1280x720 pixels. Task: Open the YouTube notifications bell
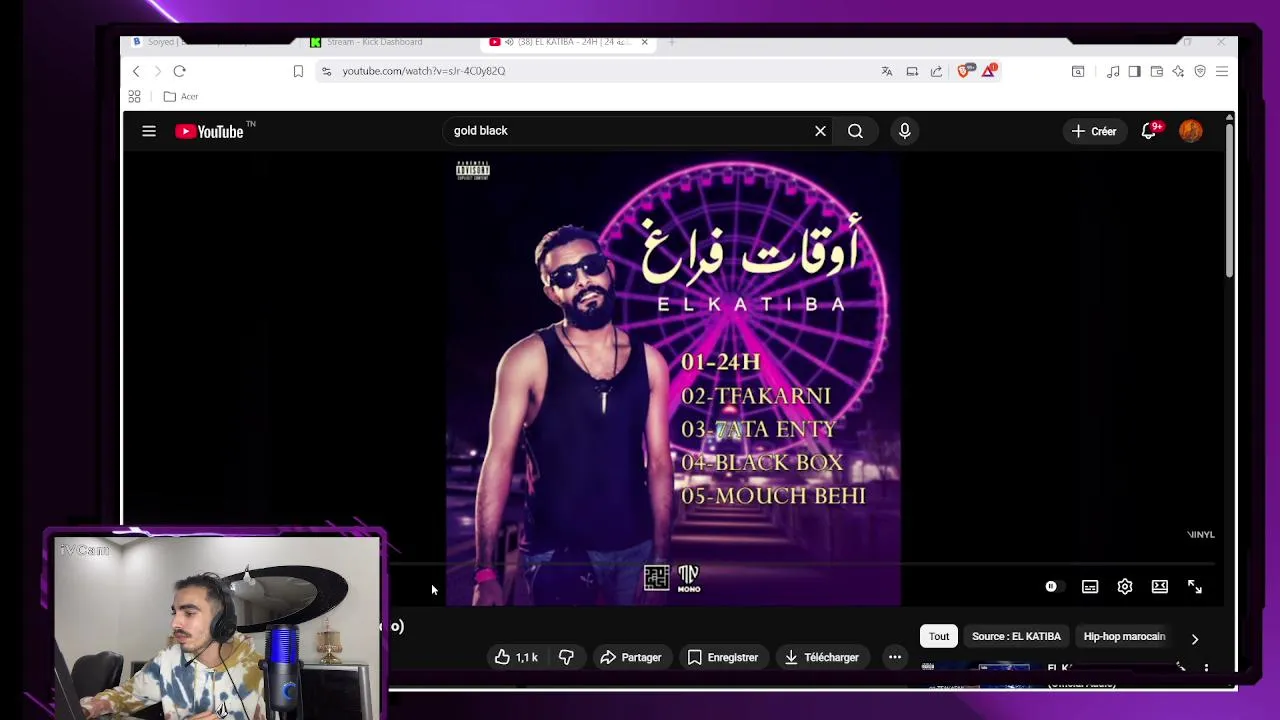point(1149,131)
